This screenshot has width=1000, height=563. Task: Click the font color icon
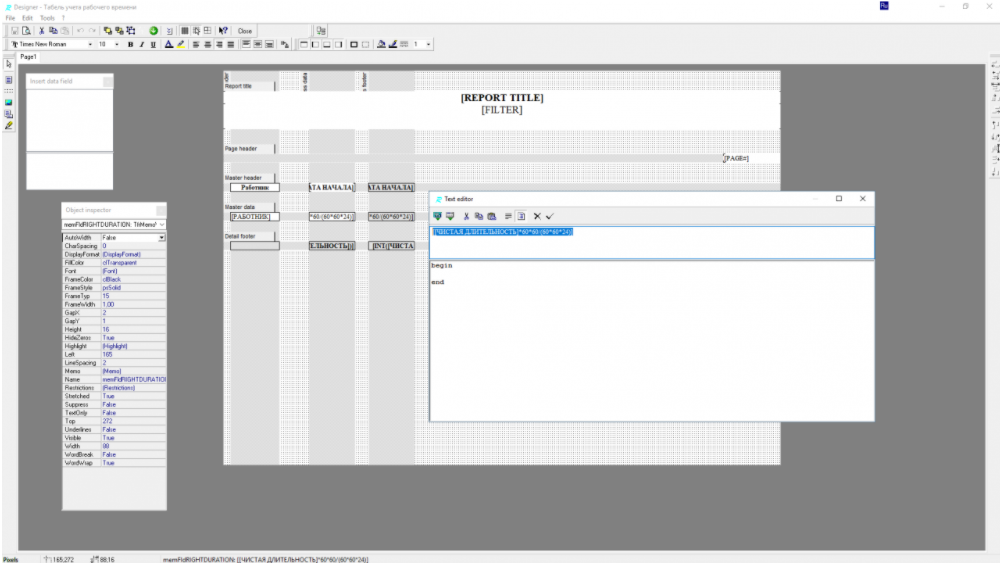pyautogui.click(x=169, y=44)
